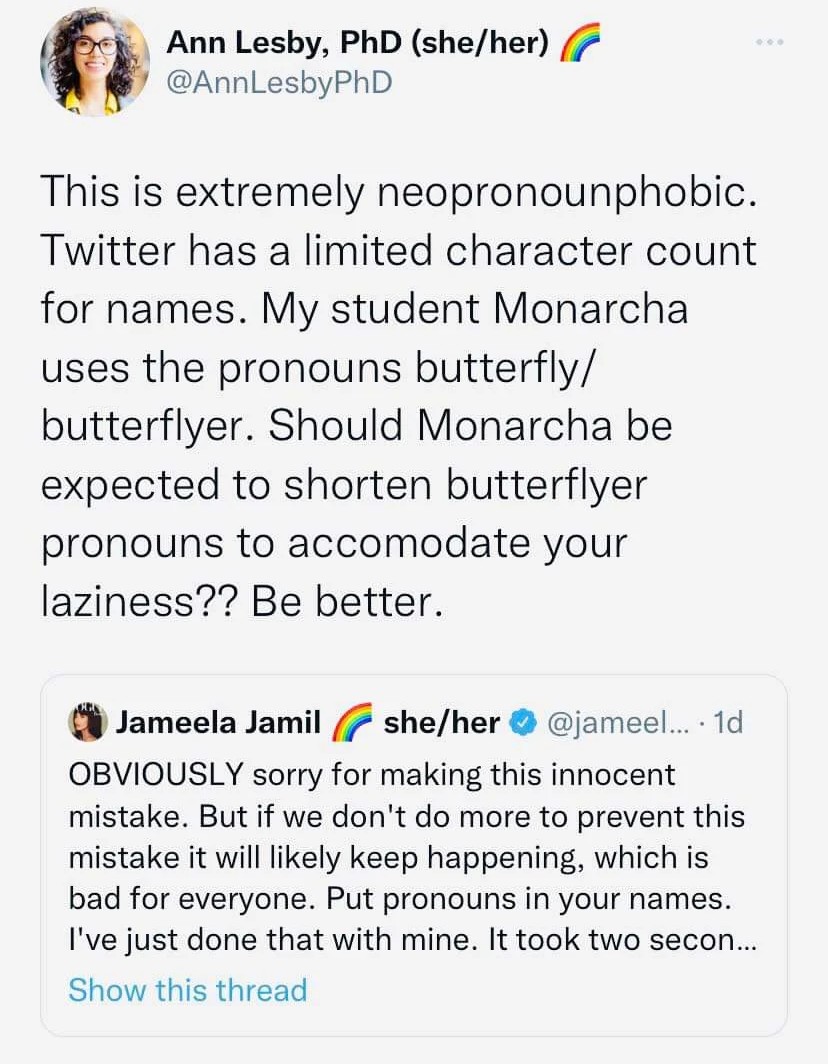828x1064 pixels.
Task: Click 'Put pronouns in your names' sentence
Action: pyautogui.click(x=529, y=898)
